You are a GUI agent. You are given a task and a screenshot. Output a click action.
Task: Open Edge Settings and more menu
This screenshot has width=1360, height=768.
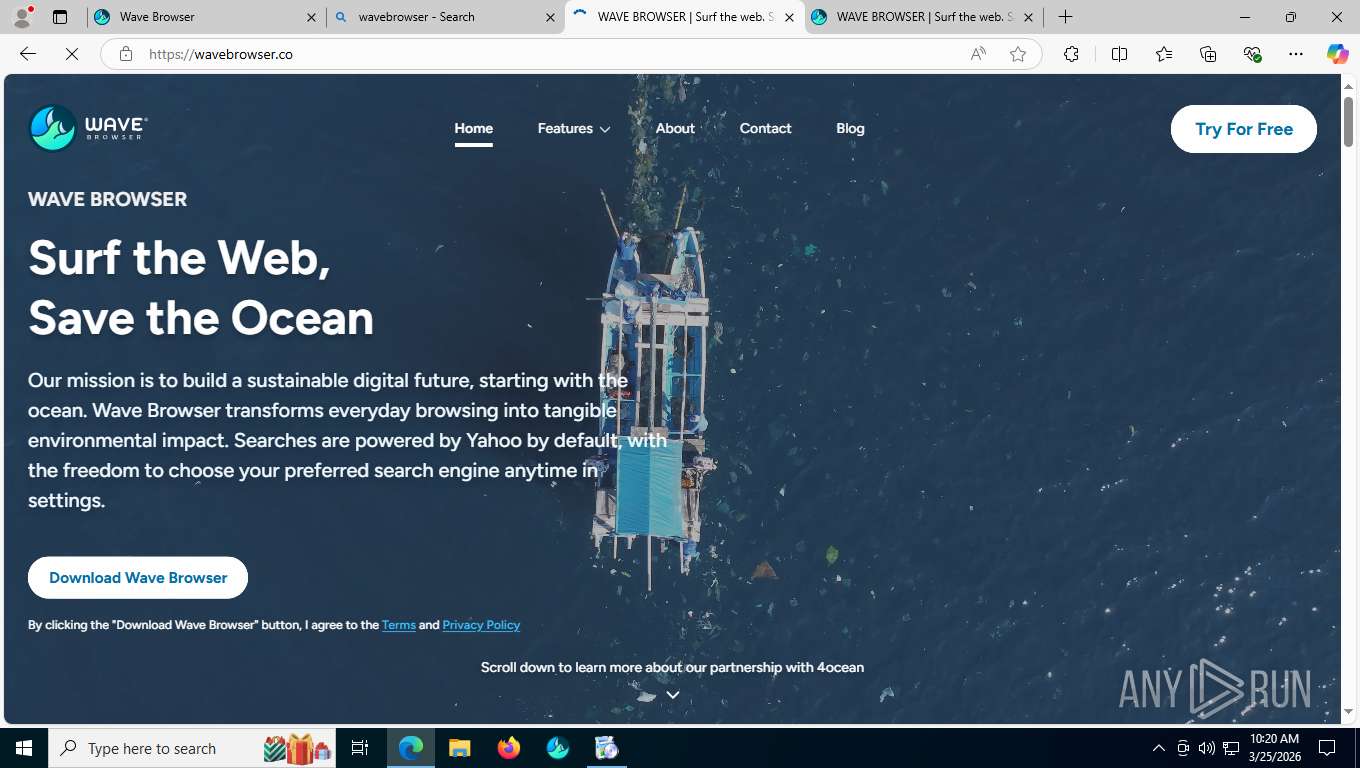coord(1296,54)
